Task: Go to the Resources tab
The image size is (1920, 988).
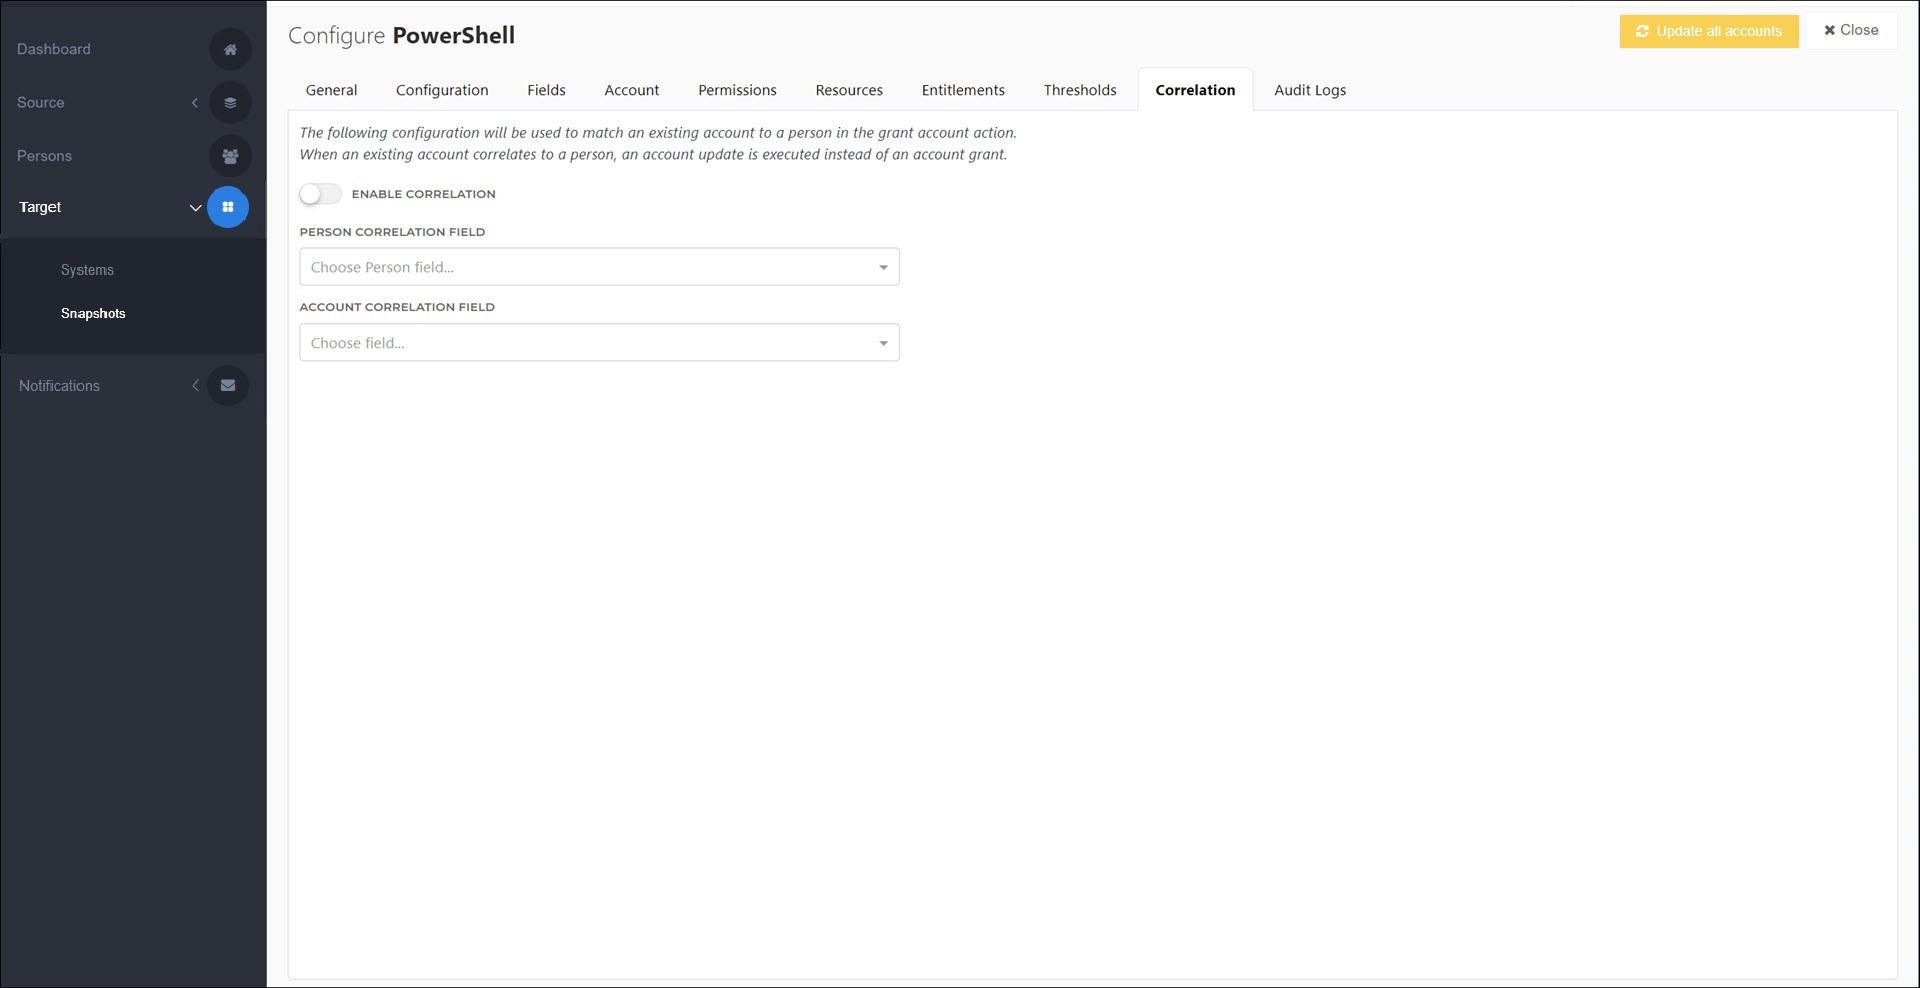Action: [x=849, y=90]
